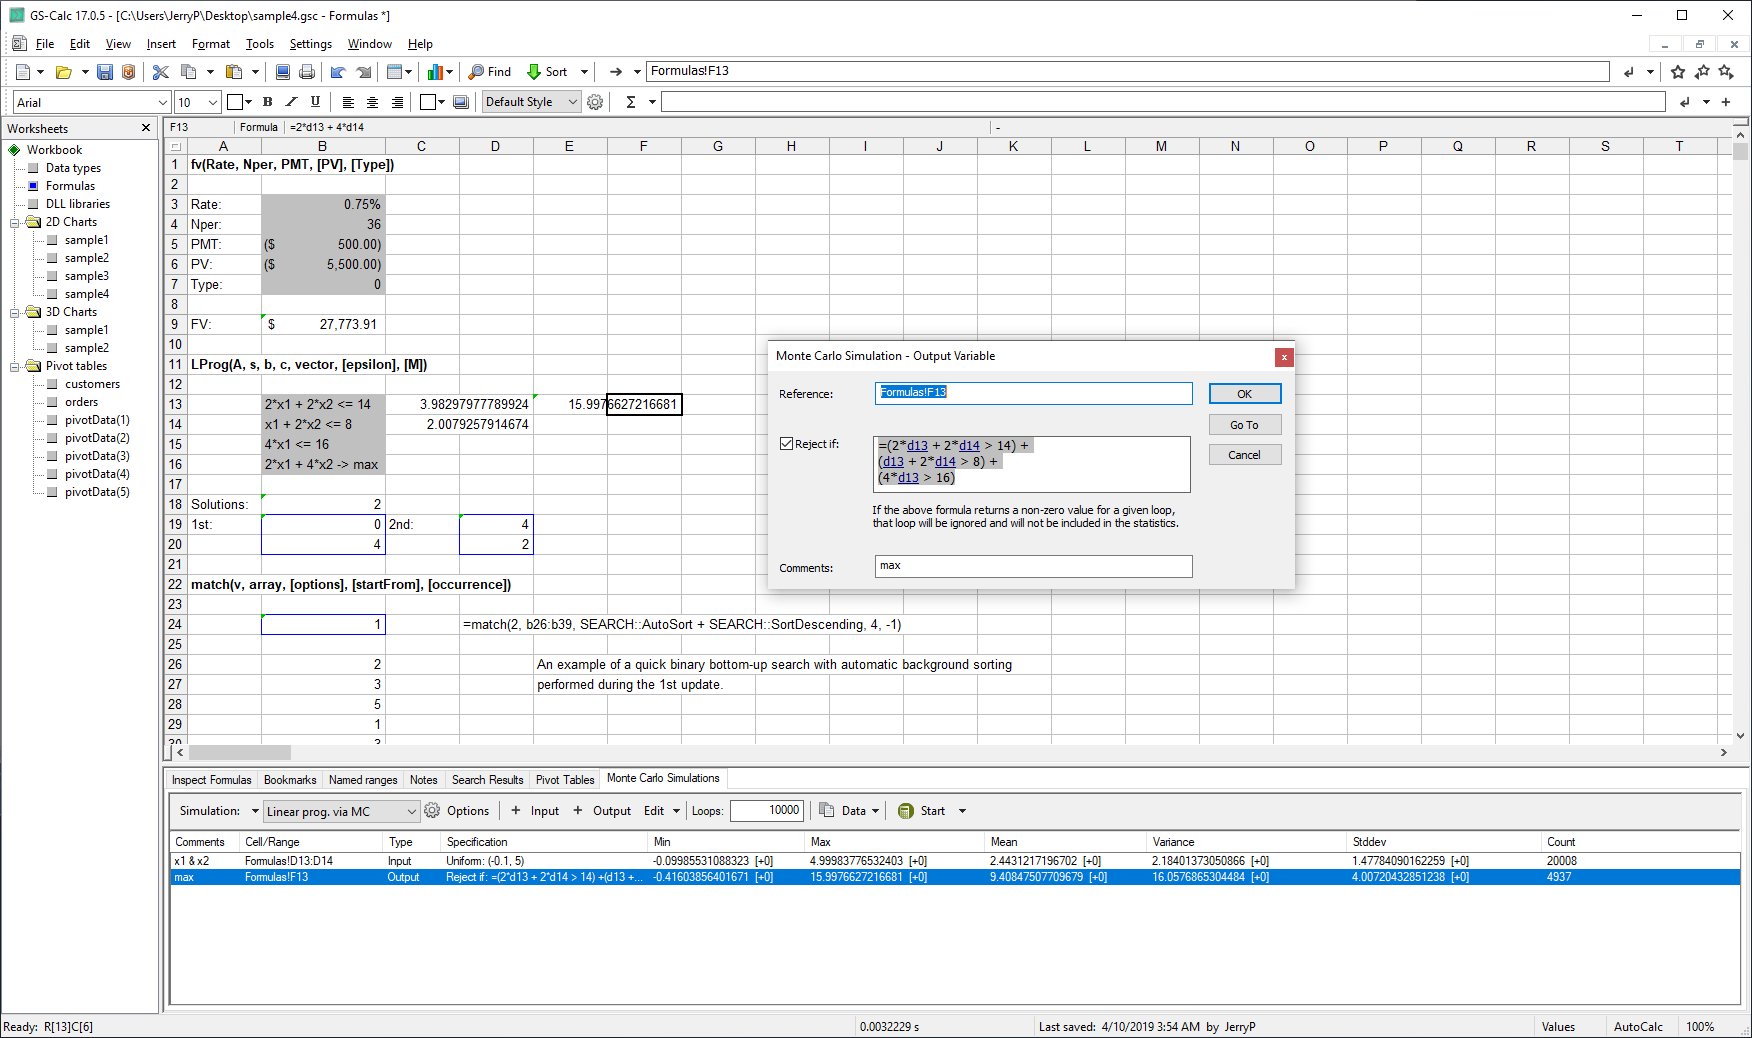Click OK in Monte Carlo dialog
The height and width of the screenshot is (1038, 1752).
1244,394
